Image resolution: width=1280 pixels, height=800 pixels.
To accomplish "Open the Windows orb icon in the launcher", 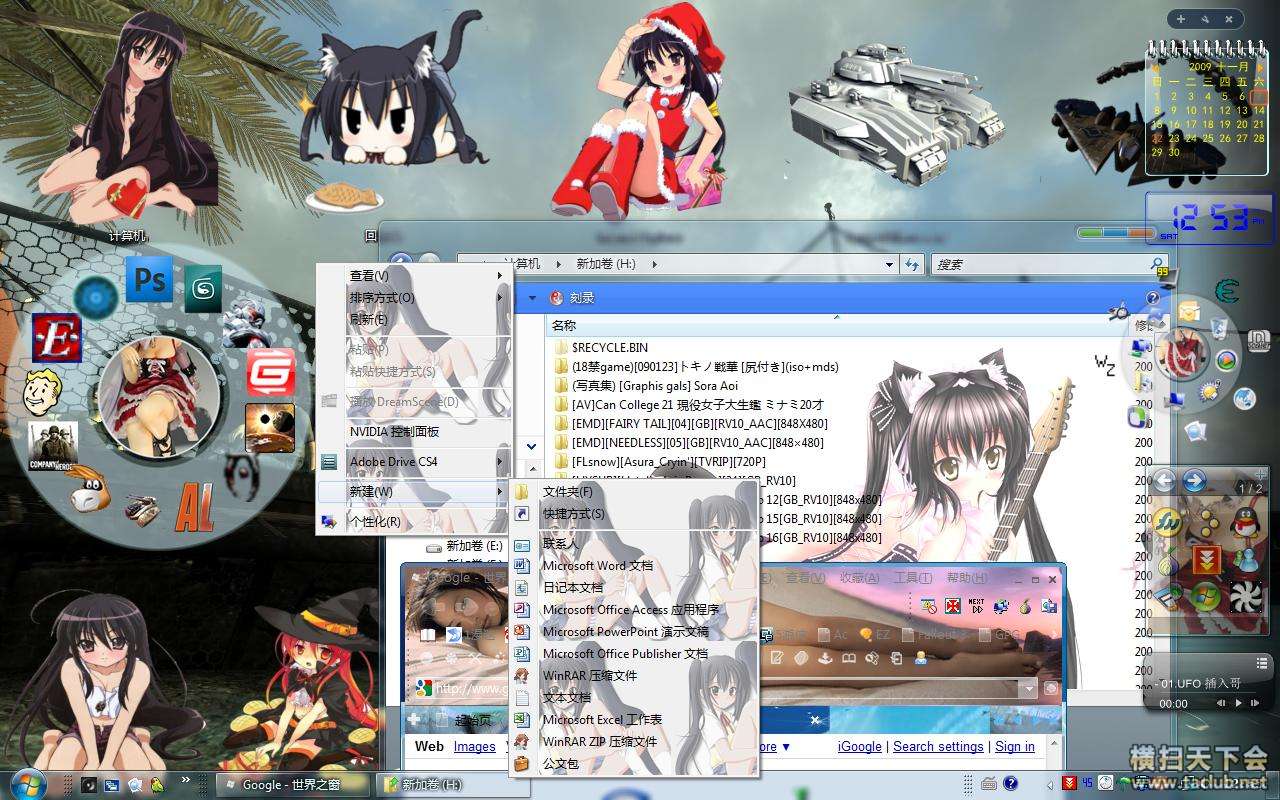I will tap(1206, 597).
